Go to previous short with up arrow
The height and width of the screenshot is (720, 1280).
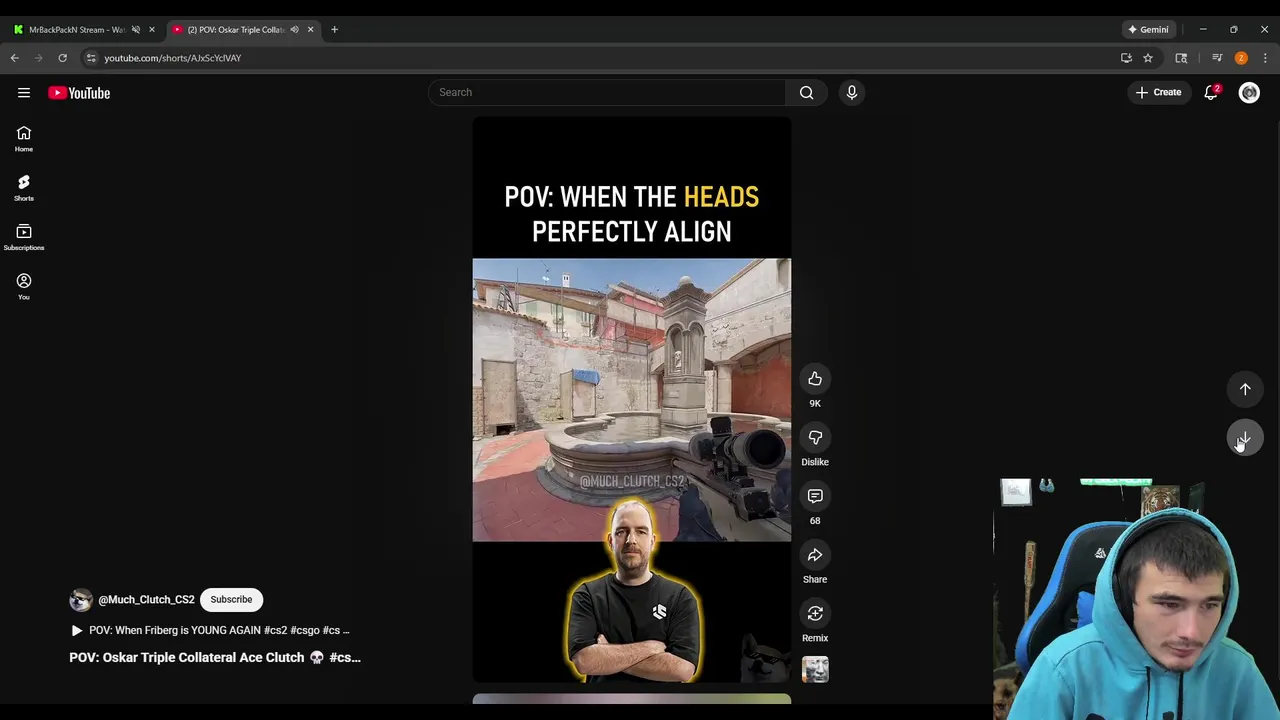click(x=1245, y=389)
